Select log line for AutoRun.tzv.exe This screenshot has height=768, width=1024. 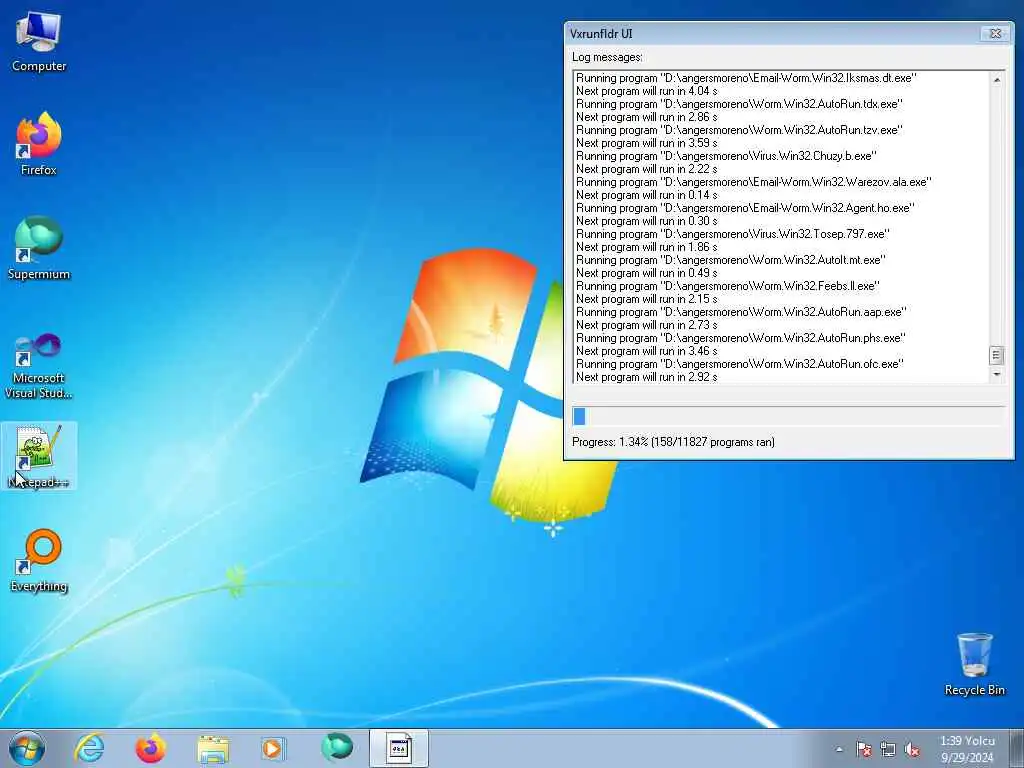739,130
